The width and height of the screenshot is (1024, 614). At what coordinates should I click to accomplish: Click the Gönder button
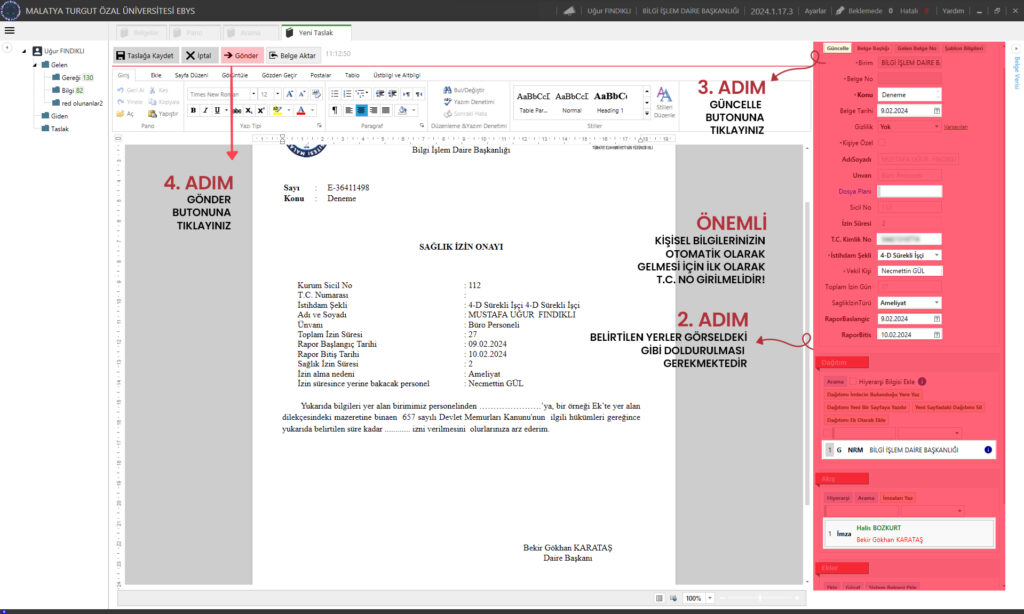[x=241, y=56]
